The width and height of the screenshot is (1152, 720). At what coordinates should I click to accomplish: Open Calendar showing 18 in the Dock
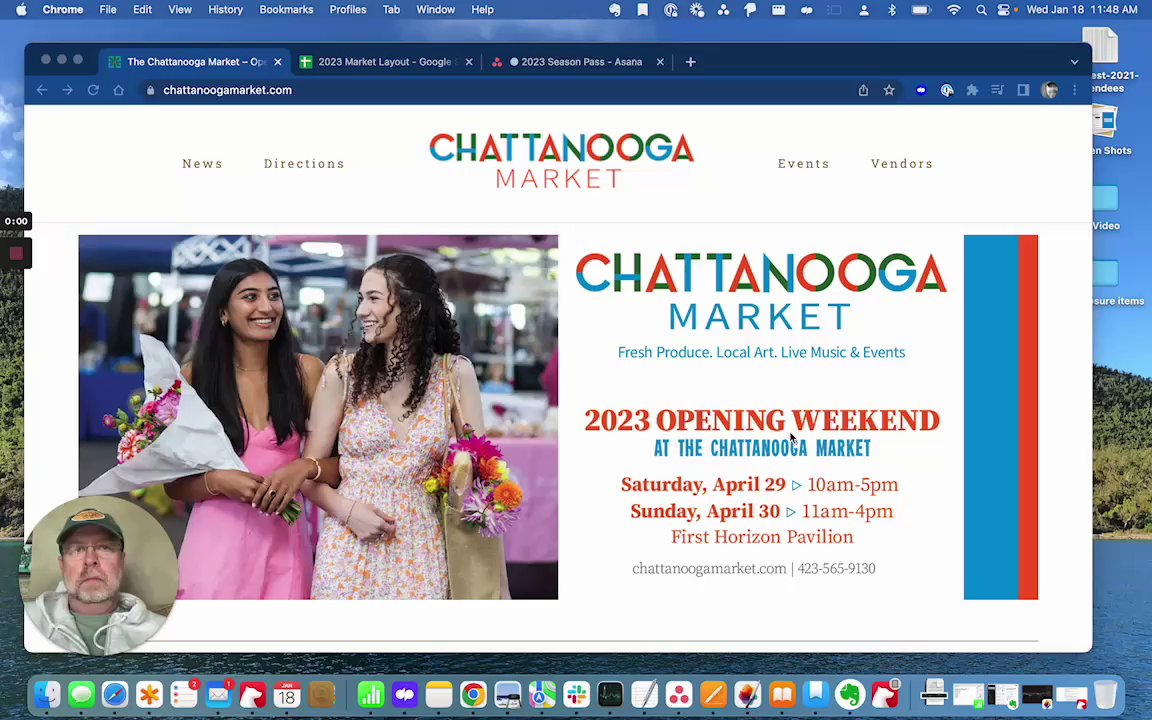[x=287, y=694]
